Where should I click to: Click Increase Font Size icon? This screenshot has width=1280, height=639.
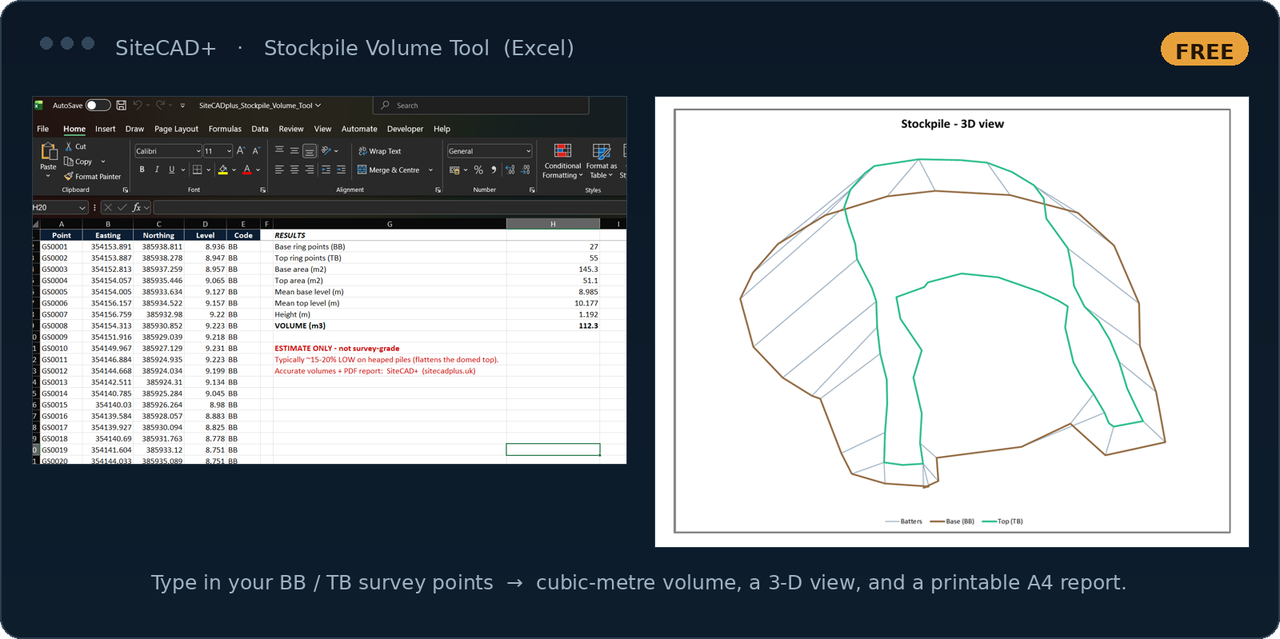tap(240, 151)
